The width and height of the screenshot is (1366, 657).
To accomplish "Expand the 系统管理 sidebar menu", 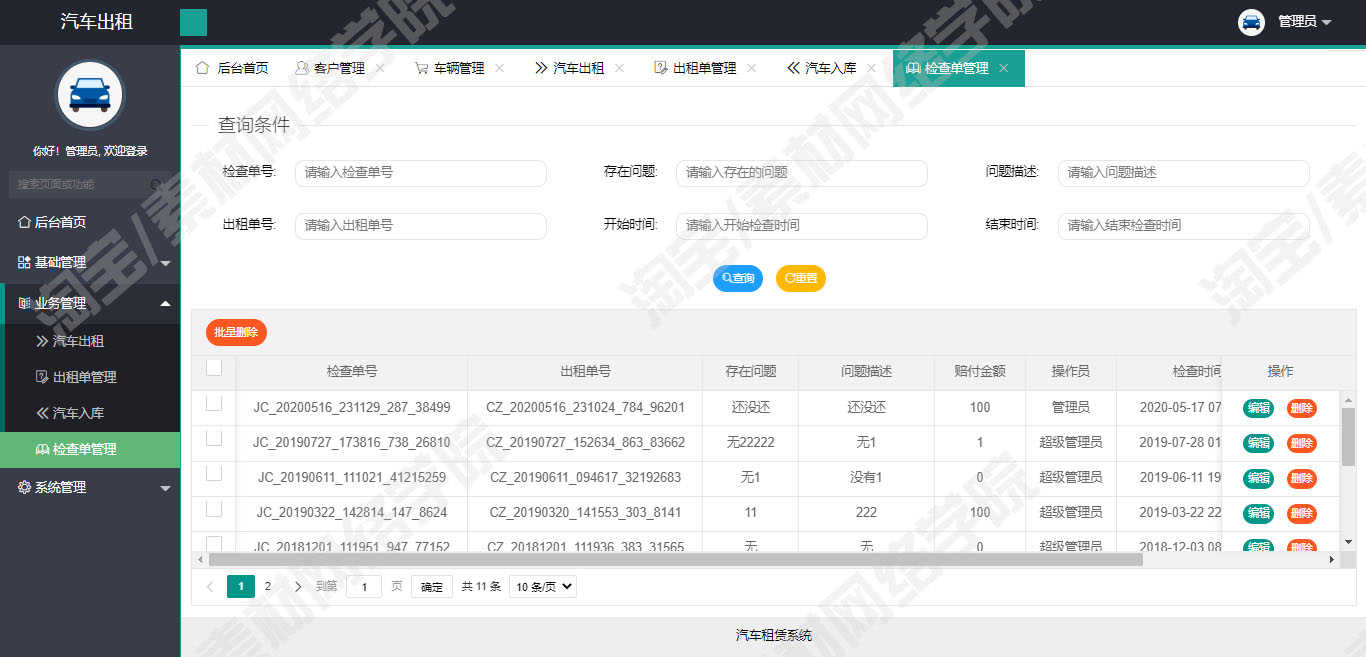I will (90, 487).
